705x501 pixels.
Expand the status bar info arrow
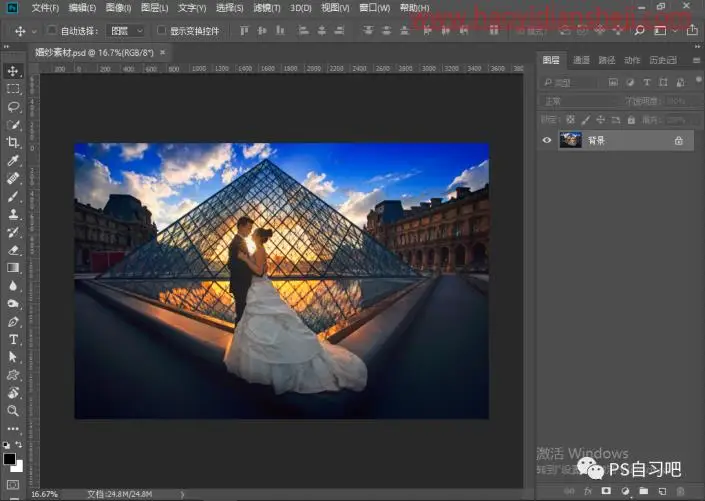(x=182, y=494)
